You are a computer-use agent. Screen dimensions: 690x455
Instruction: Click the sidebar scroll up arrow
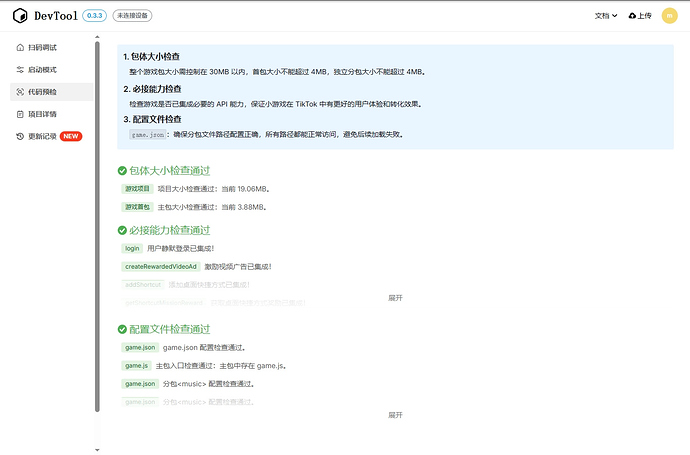pos(97,37)
